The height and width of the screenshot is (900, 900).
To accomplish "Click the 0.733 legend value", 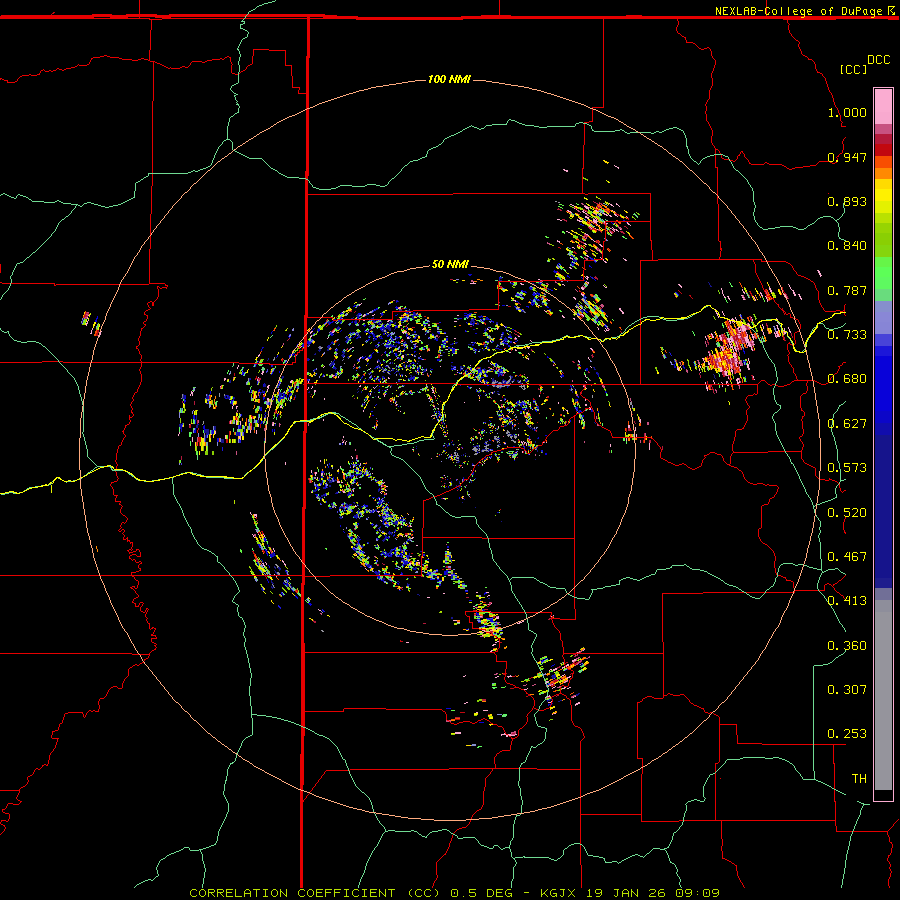I will point(847,335).
